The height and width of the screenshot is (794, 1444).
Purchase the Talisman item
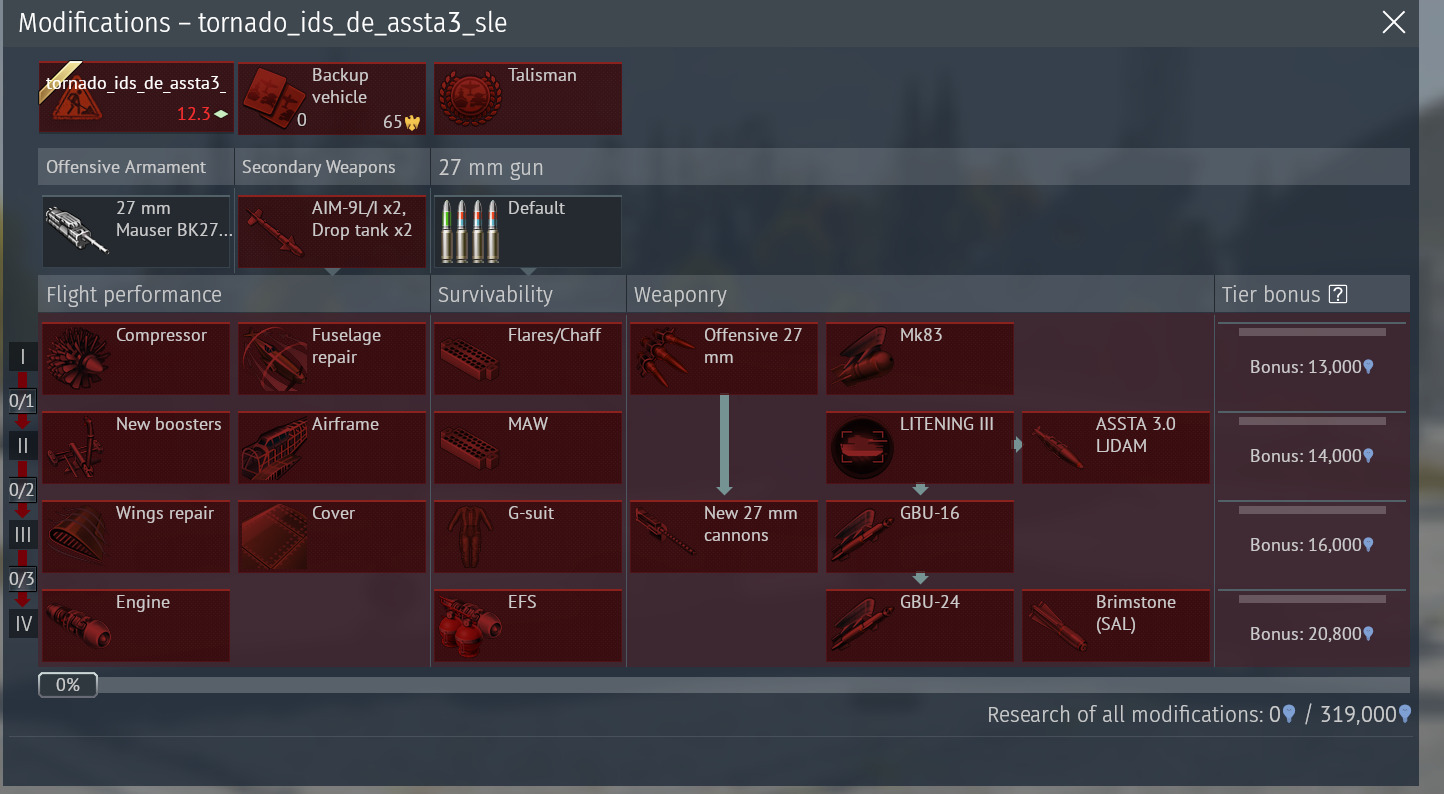[527, 98]
